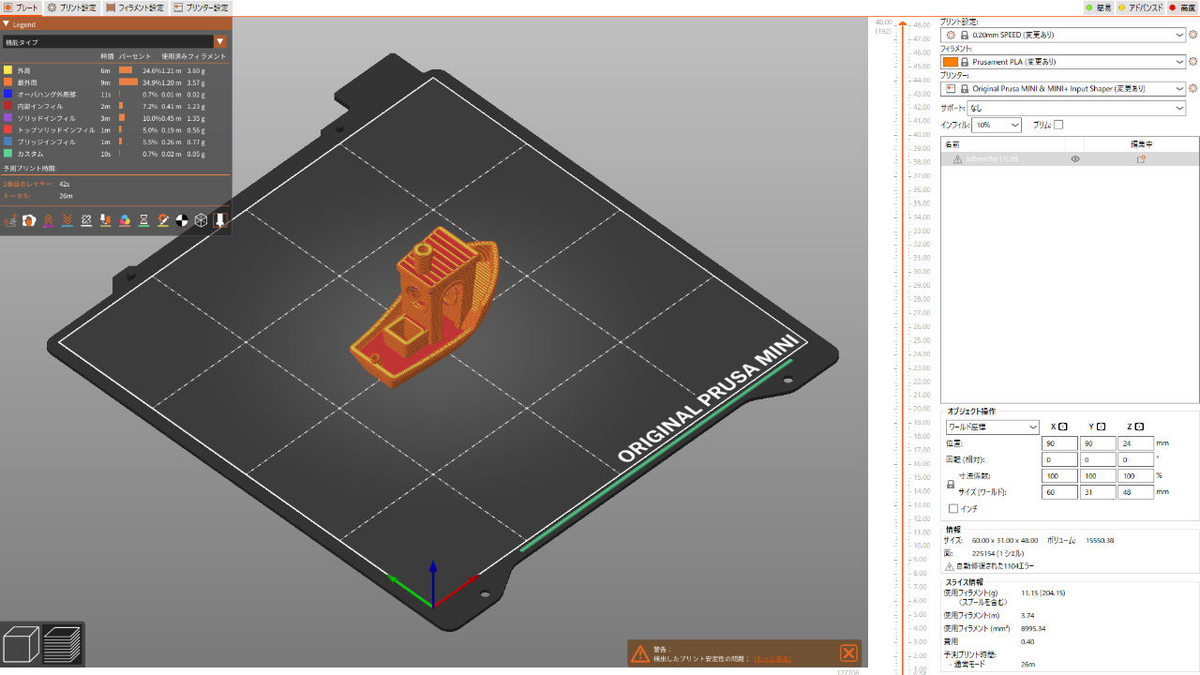Toggle visibility eye for Jobenchy object
Screen dimensions: 1200x675
tap(1075, 158)
